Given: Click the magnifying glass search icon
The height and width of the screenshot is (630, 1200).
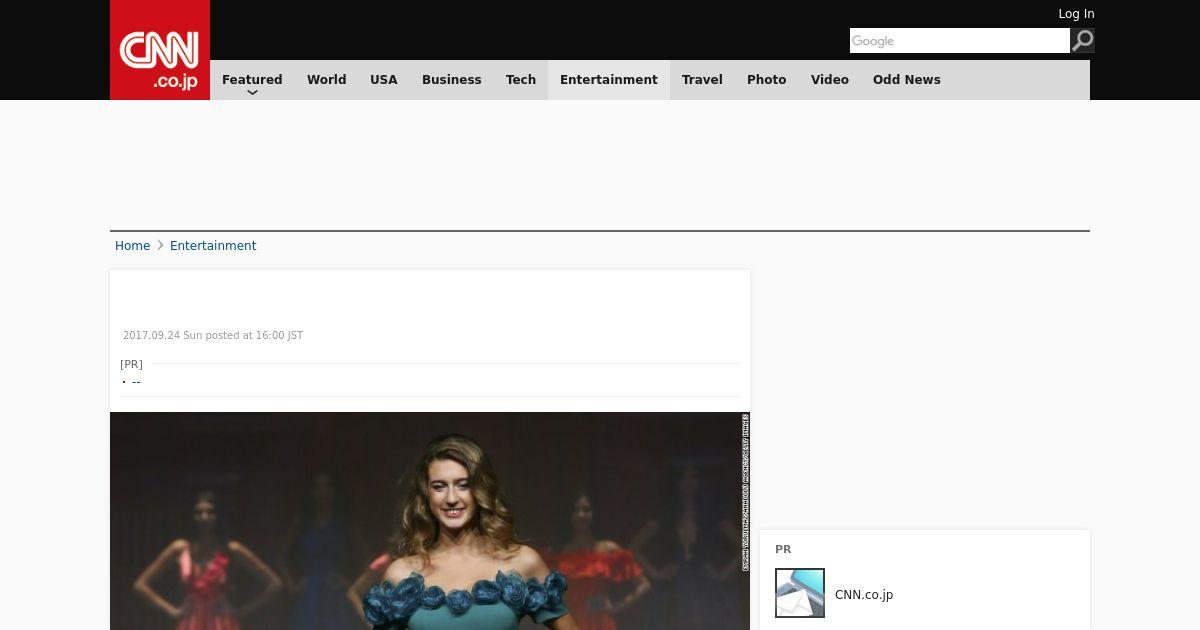Looking at the screenshot, I should pos(1082,40).
